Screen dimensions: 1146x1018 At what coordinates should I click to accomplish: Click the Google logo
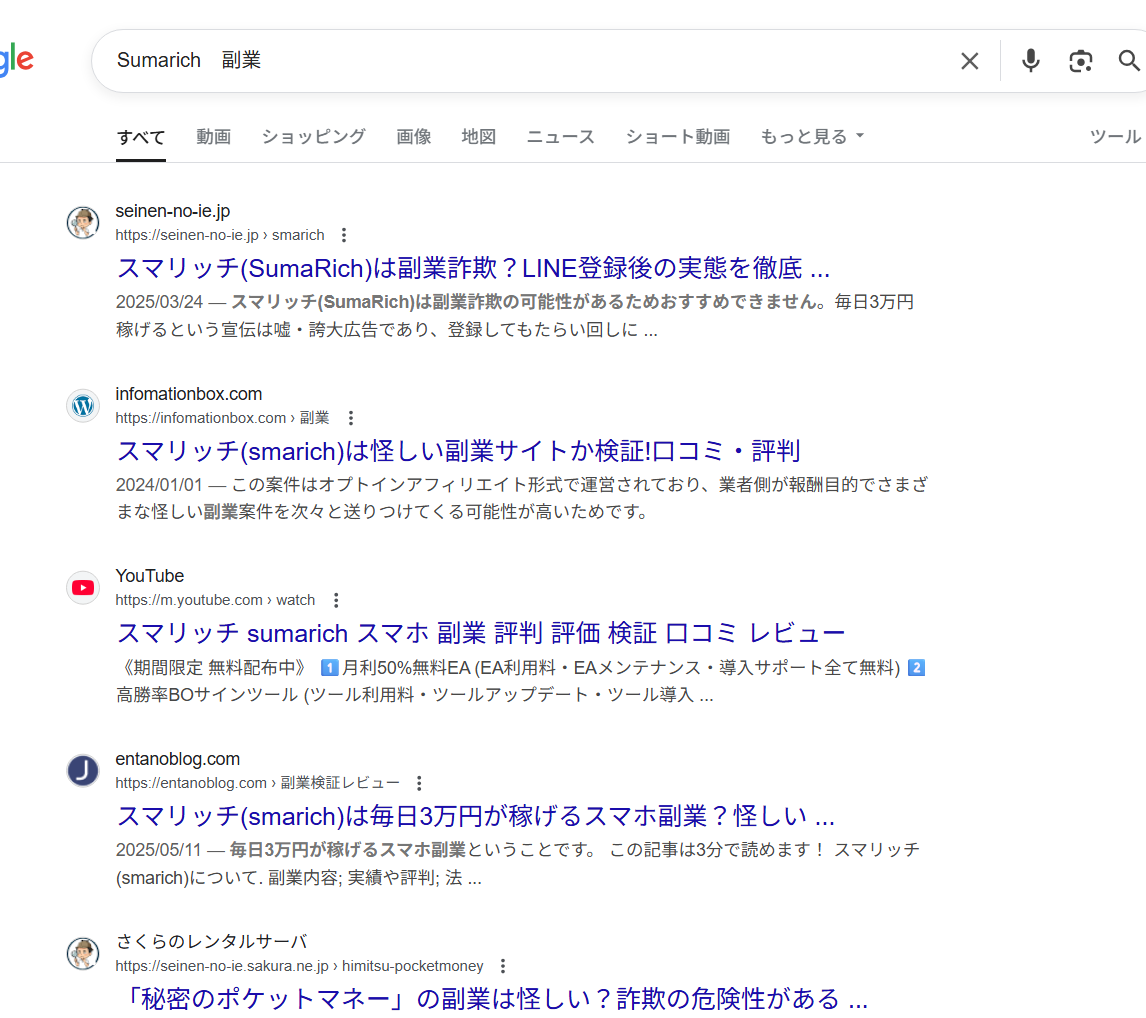pyautogui.click(x=16, y=60)
